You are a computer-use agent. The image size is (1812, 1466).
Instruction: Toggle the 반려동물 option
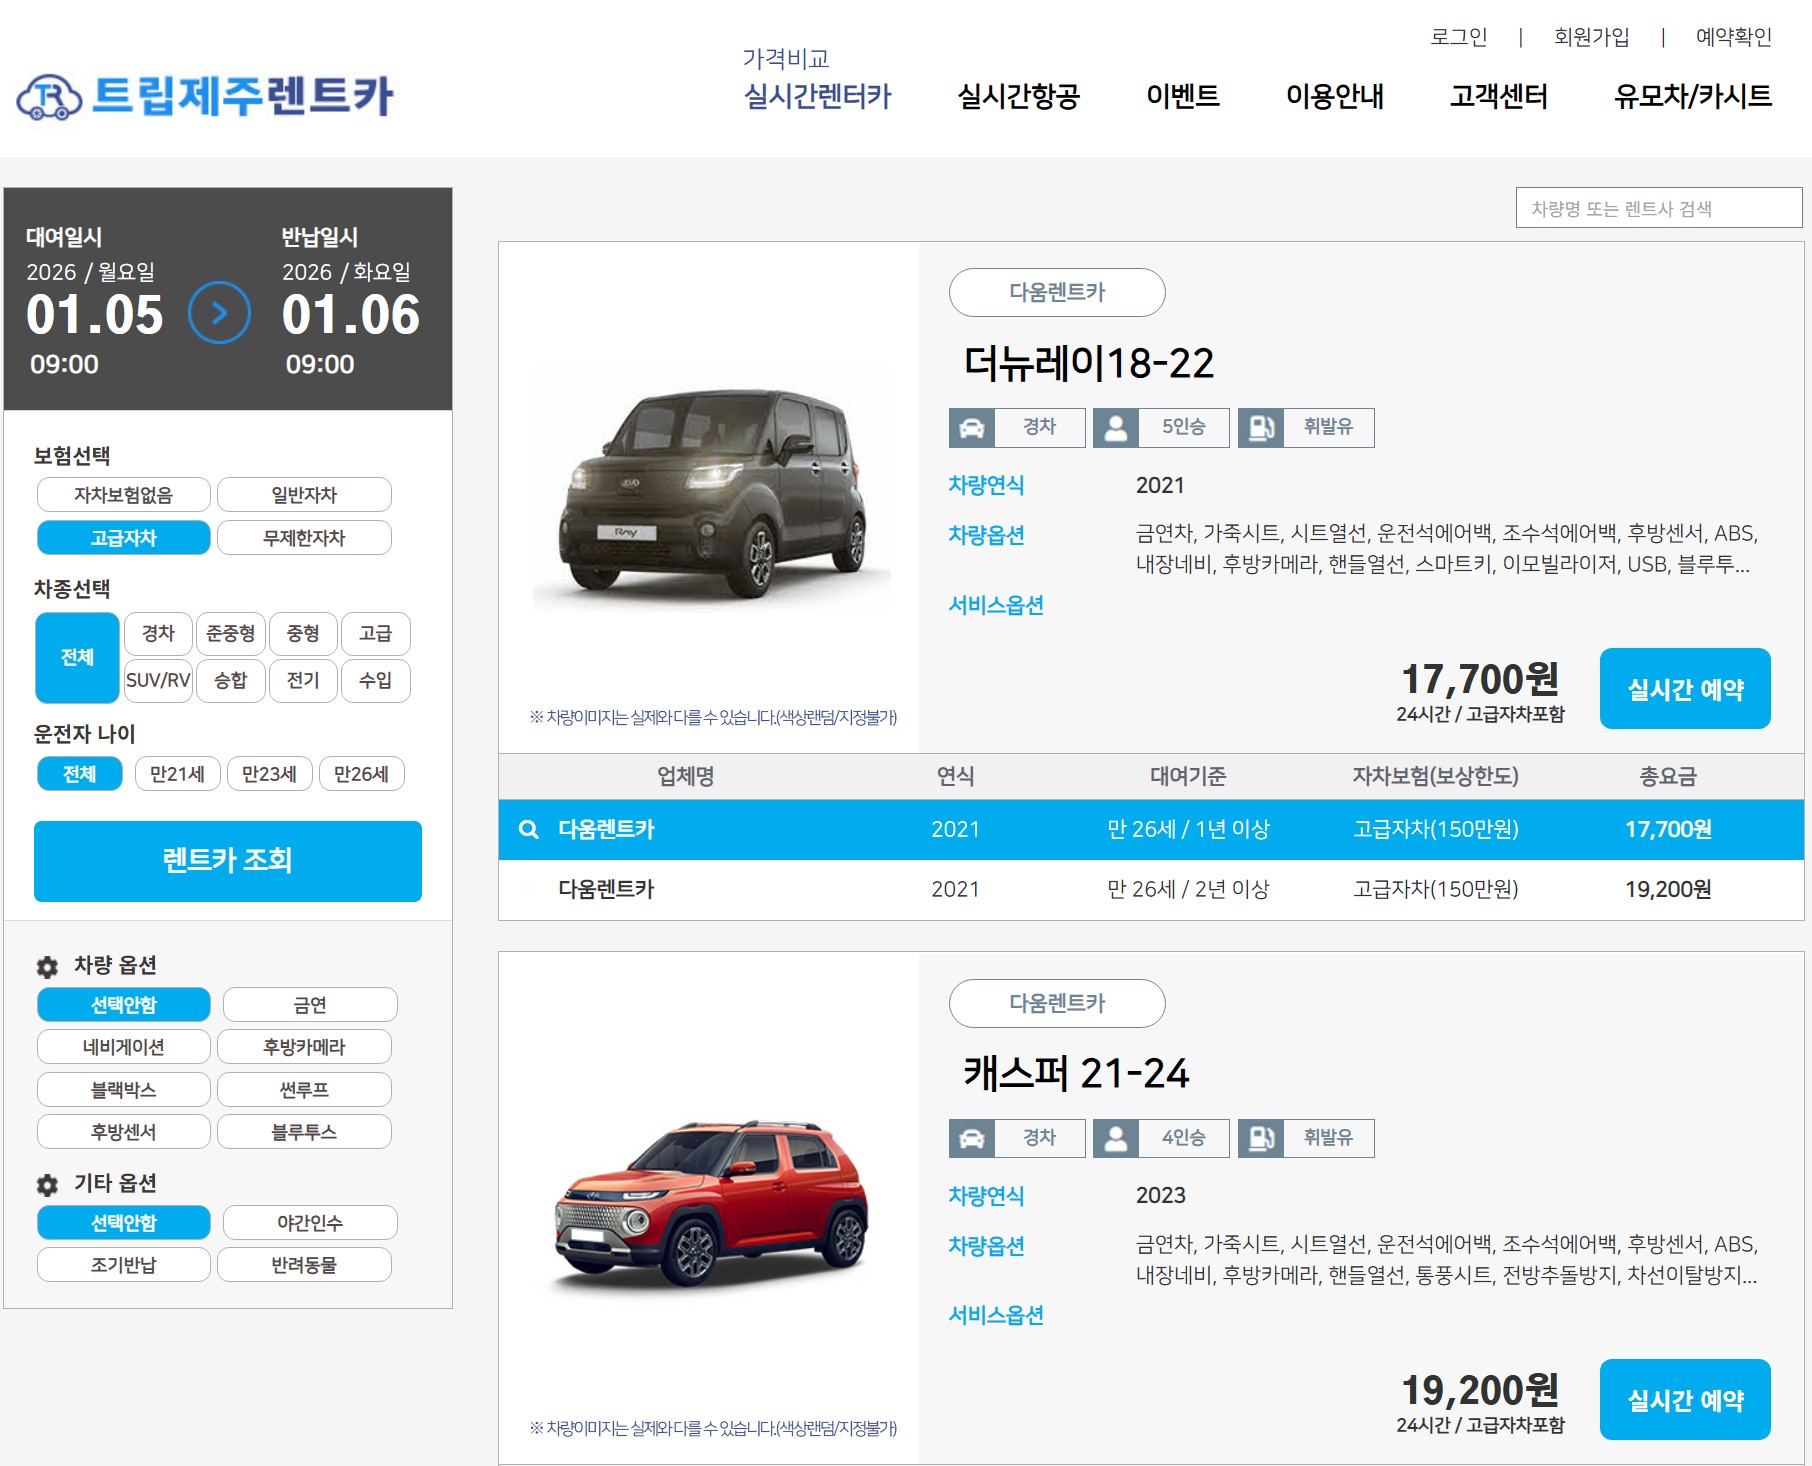pos(304,1265)
